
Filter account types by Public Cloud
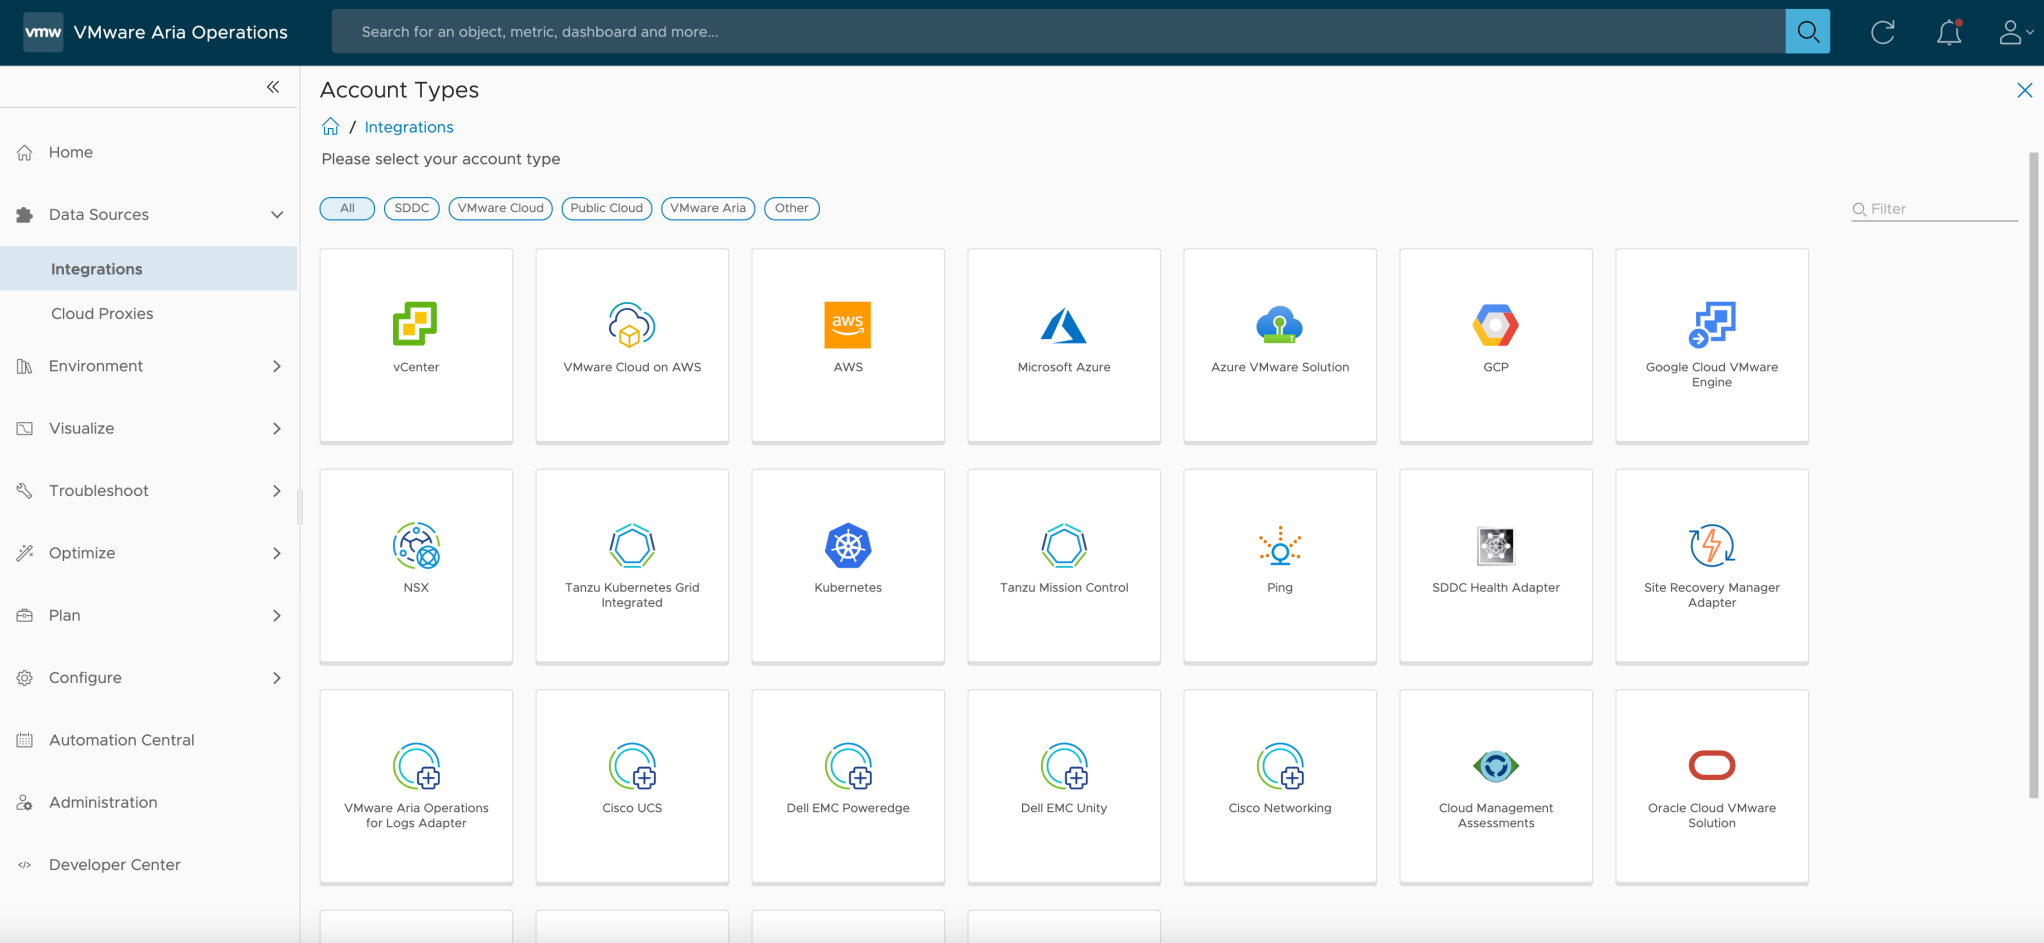(606, 208)
